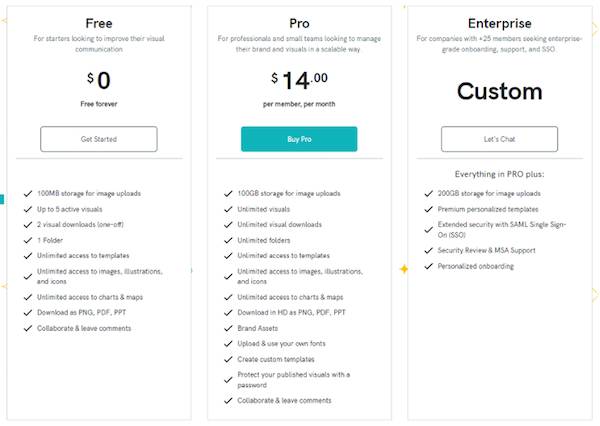Click checkmark beside 200GB storage for image uploads
600x426 pixels.
pyautogui.click(x=428, y=193)
